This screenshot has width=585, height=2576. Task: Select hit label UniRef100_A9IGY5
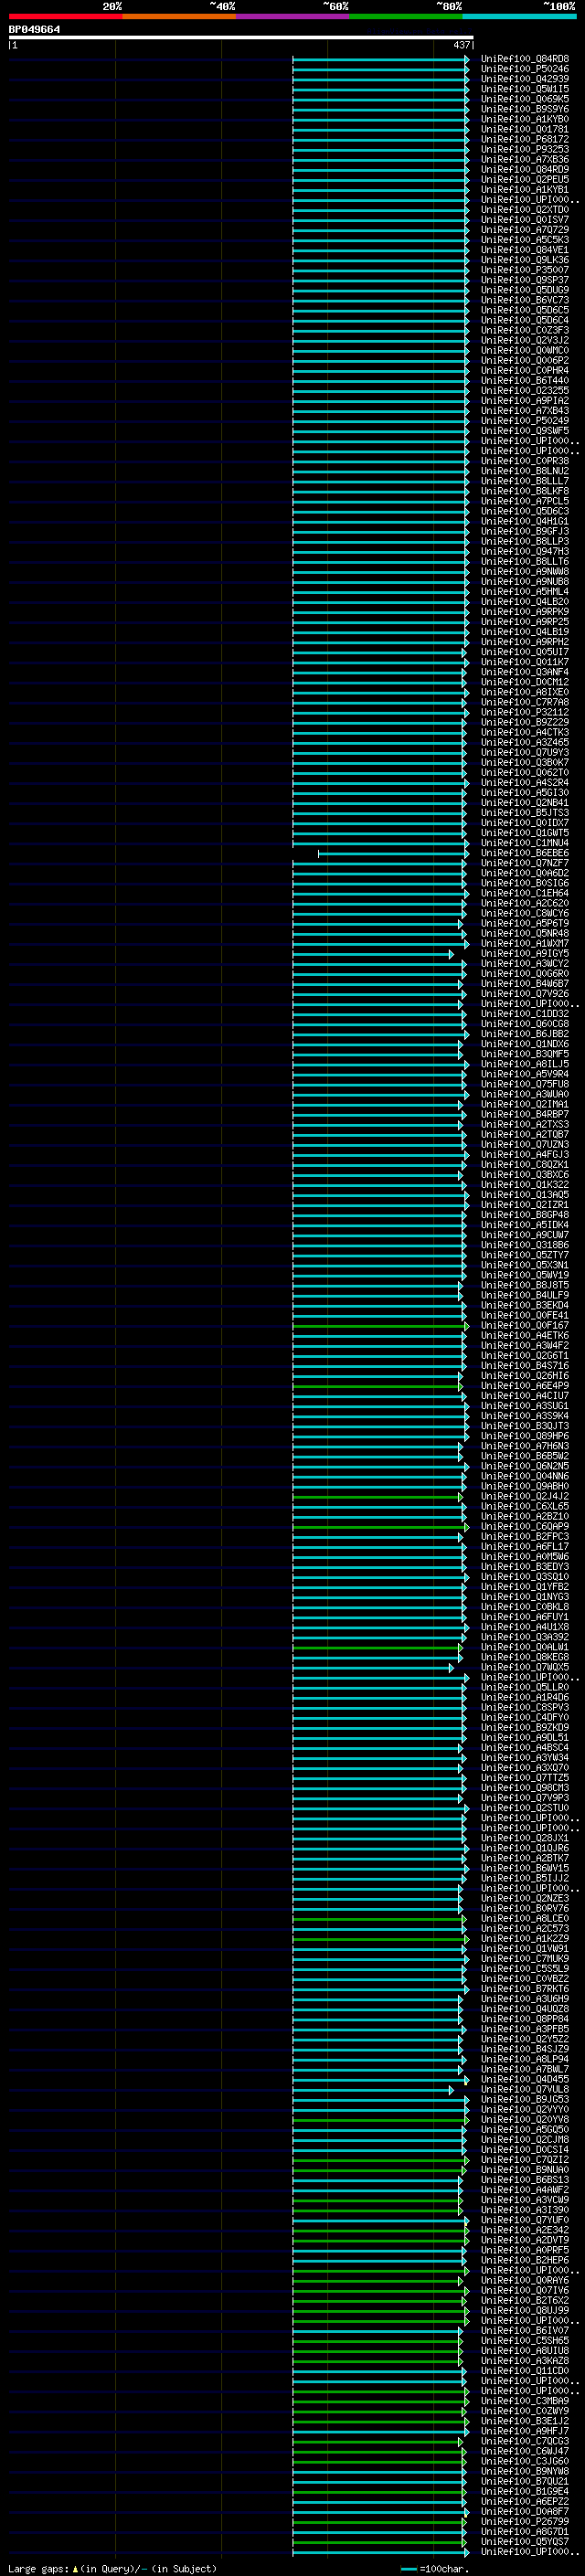pyautogui.click(x=525, y=954)
